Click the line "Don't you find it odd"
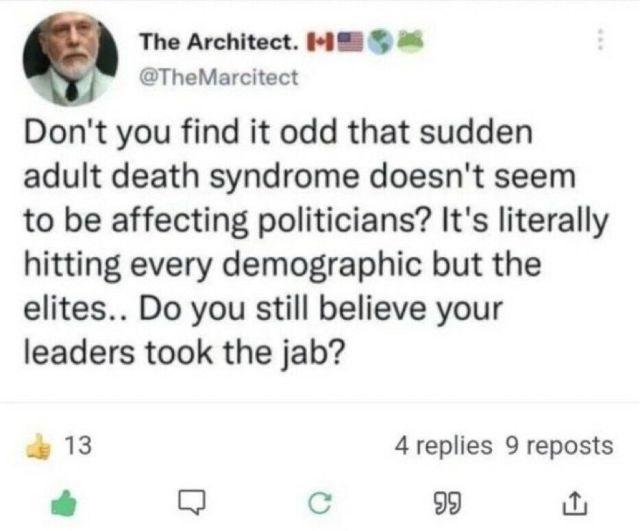Image resolution: width=640 pixels, height=531 pixels. click(x=180, y=132)
